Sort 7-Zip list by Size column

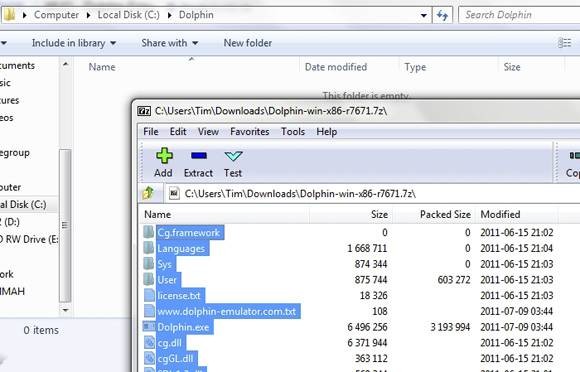point(351,214)
